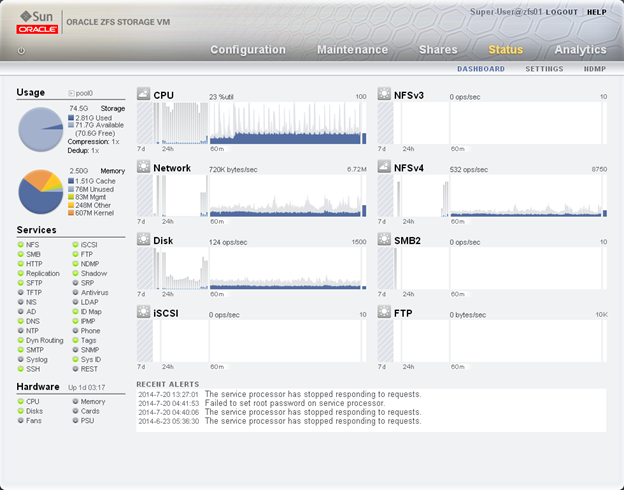The width and height of the screenshot is (624, 490).
Task: Click the '124 ops/sec' Disk value
Action: click(x=228, y=242)
